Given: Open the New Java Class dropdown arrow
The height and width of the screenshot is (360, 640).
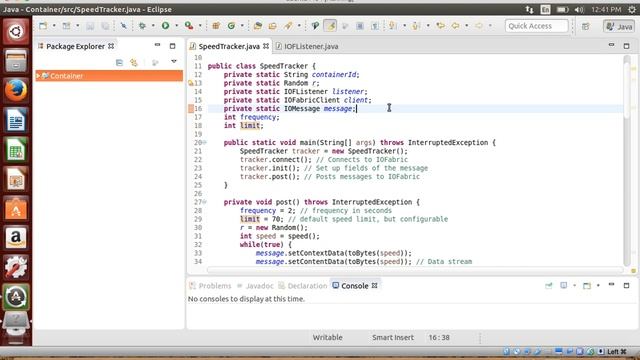Looking at the screenshot, I should [x=242, y=26].
